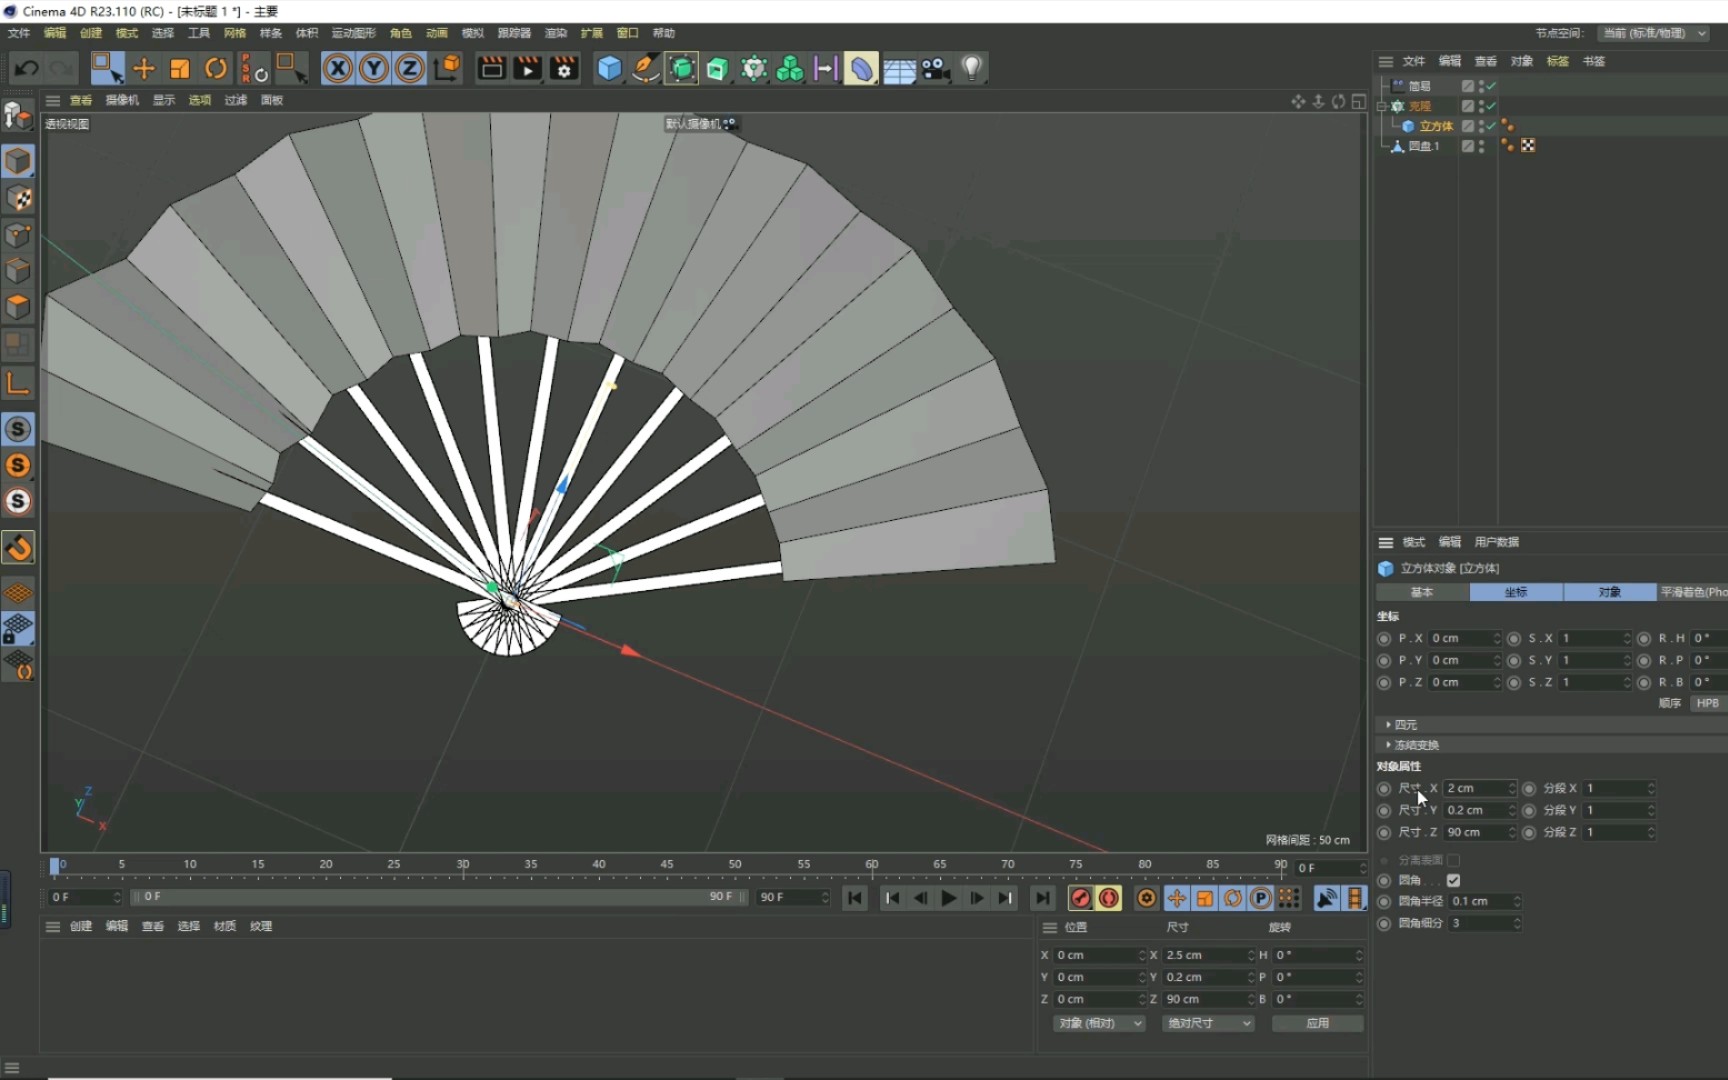
Task: Click the Undo arrow icon
Action: coord(25,68)
